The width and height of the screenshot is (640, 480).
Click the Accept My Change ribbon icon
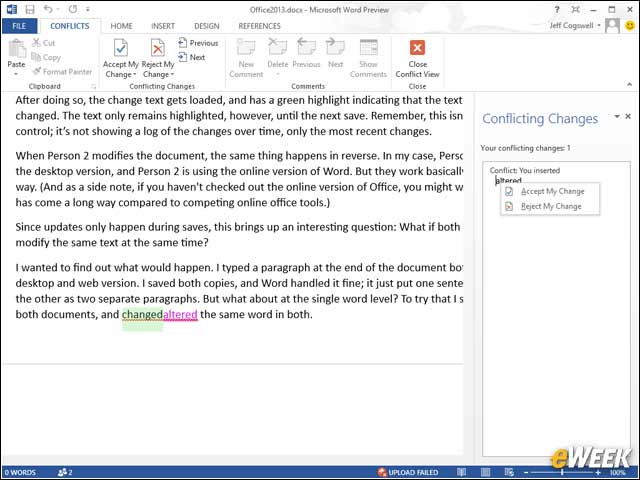pos(121,48)
